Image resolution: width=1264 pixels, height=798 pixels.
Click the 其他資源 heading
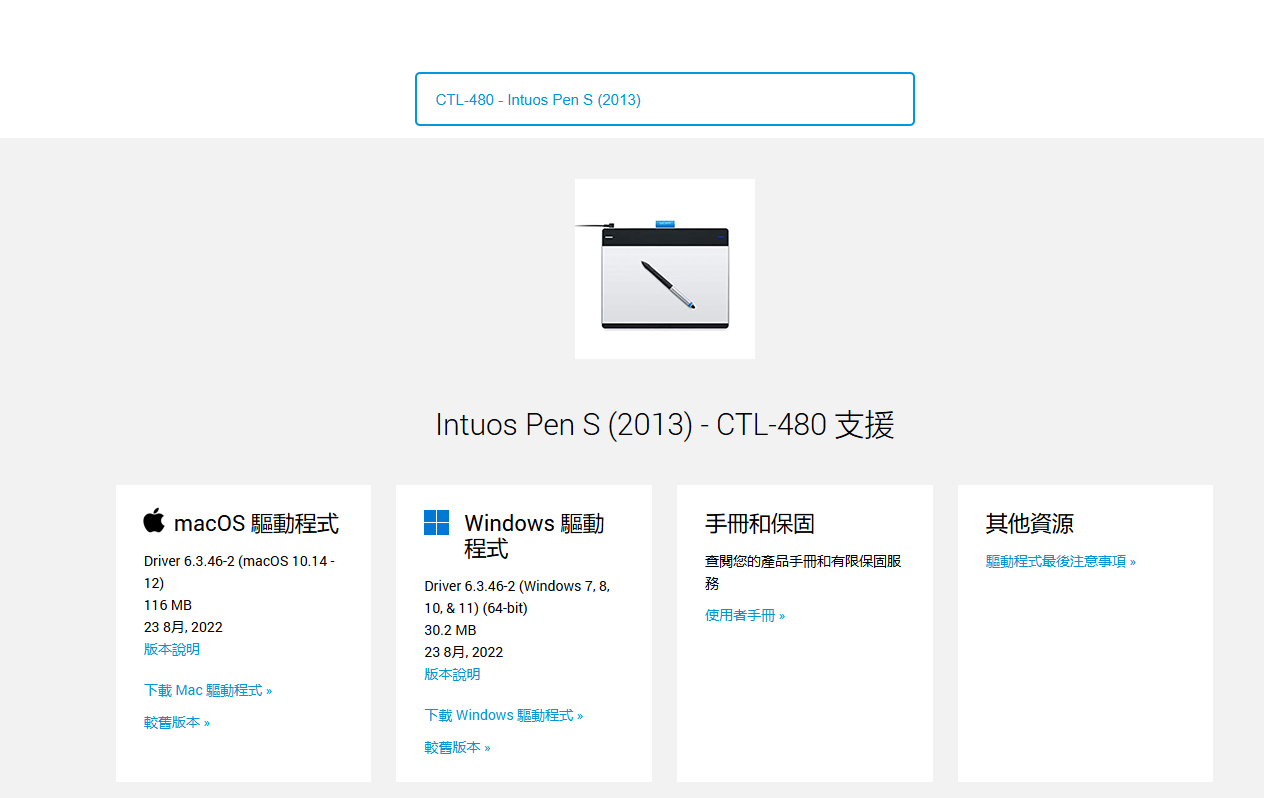1030,523
